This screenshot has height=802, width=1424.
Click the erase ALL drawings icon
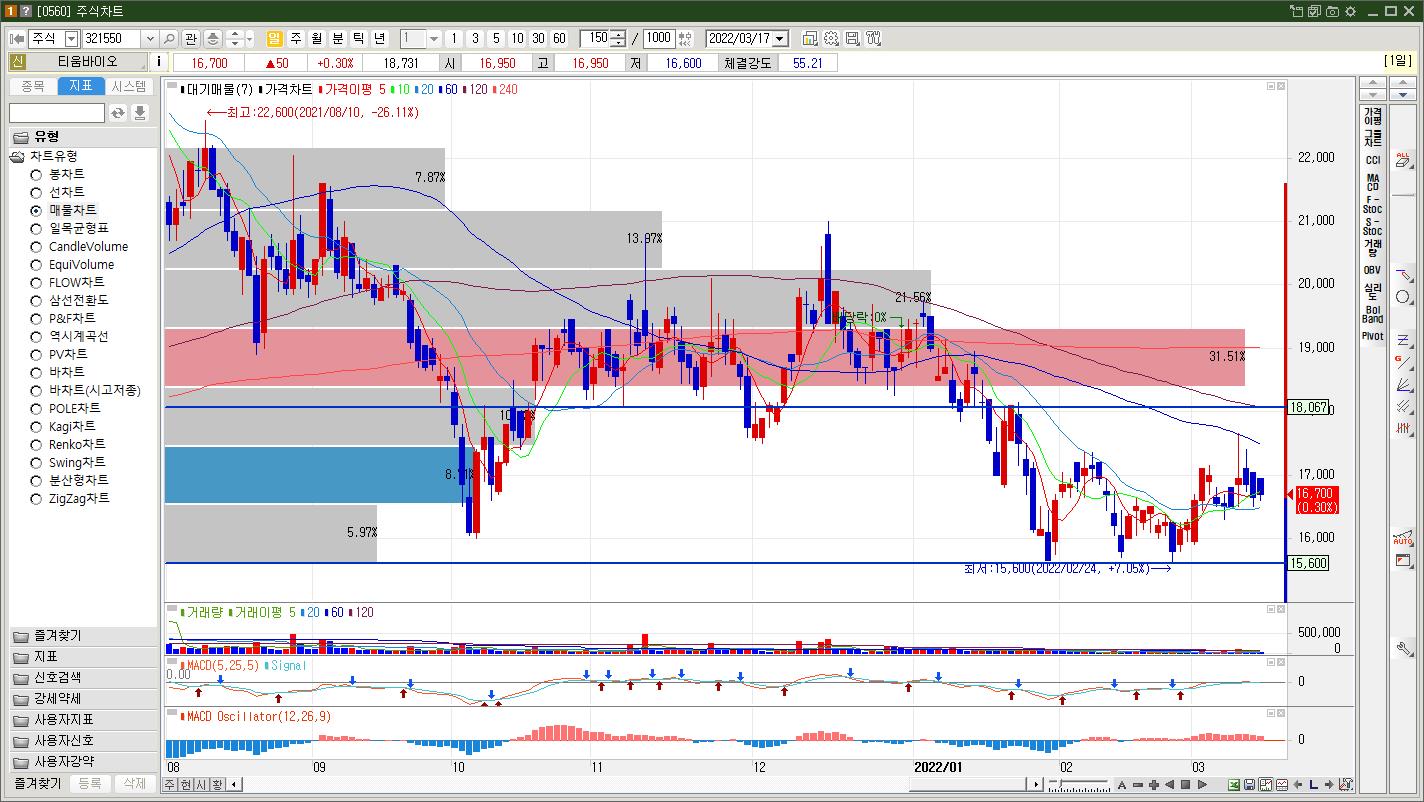(x=1403, y=160)
